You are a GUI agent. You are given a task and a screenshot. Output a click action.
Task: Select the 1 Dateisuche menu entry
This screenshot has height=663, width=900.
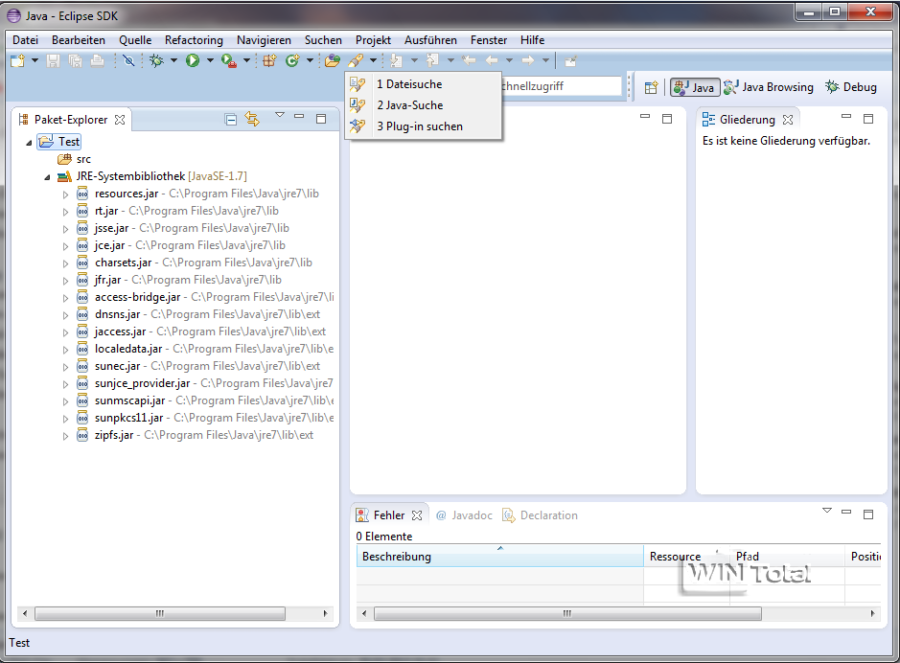[x=422, y=84]
